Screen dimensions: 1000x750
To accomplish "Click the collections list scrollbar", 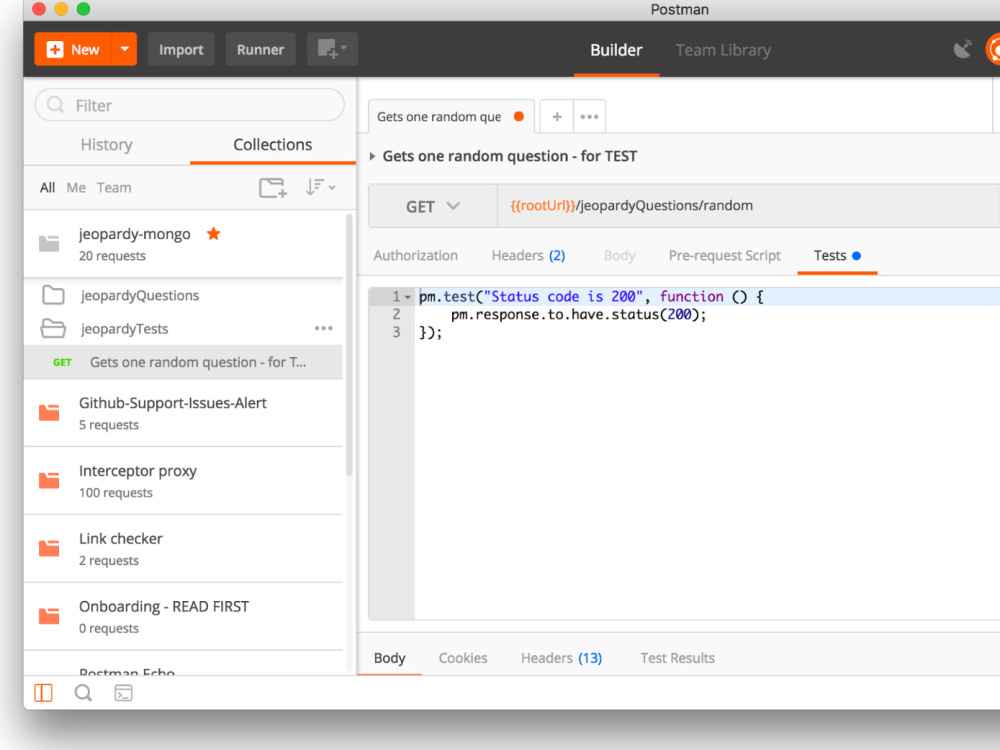I will pyautogui.click(x=349, y=344).
